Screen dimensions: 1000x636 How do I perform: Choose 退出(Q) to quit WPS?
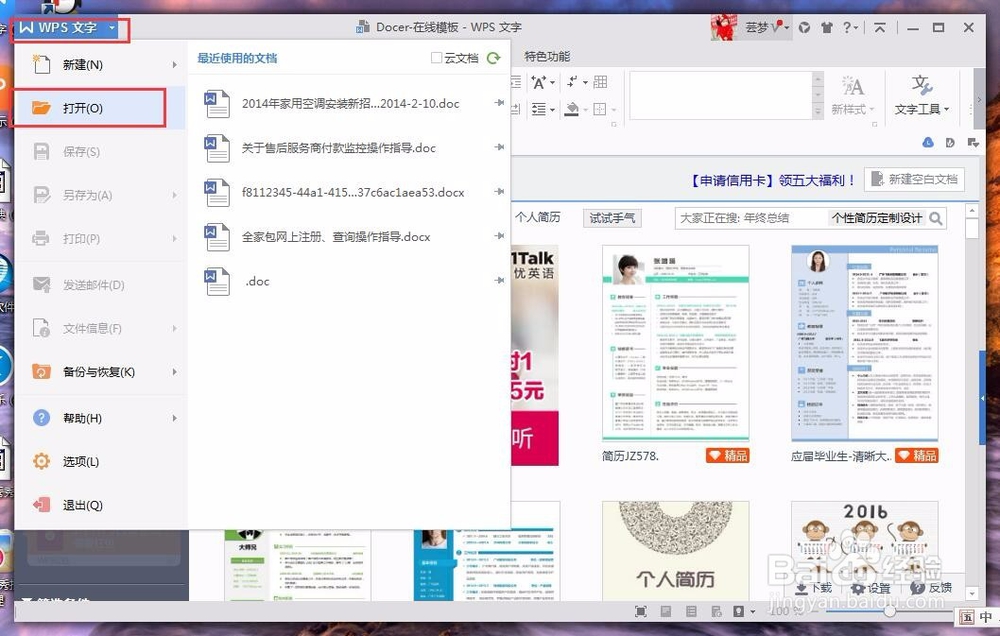99,505
